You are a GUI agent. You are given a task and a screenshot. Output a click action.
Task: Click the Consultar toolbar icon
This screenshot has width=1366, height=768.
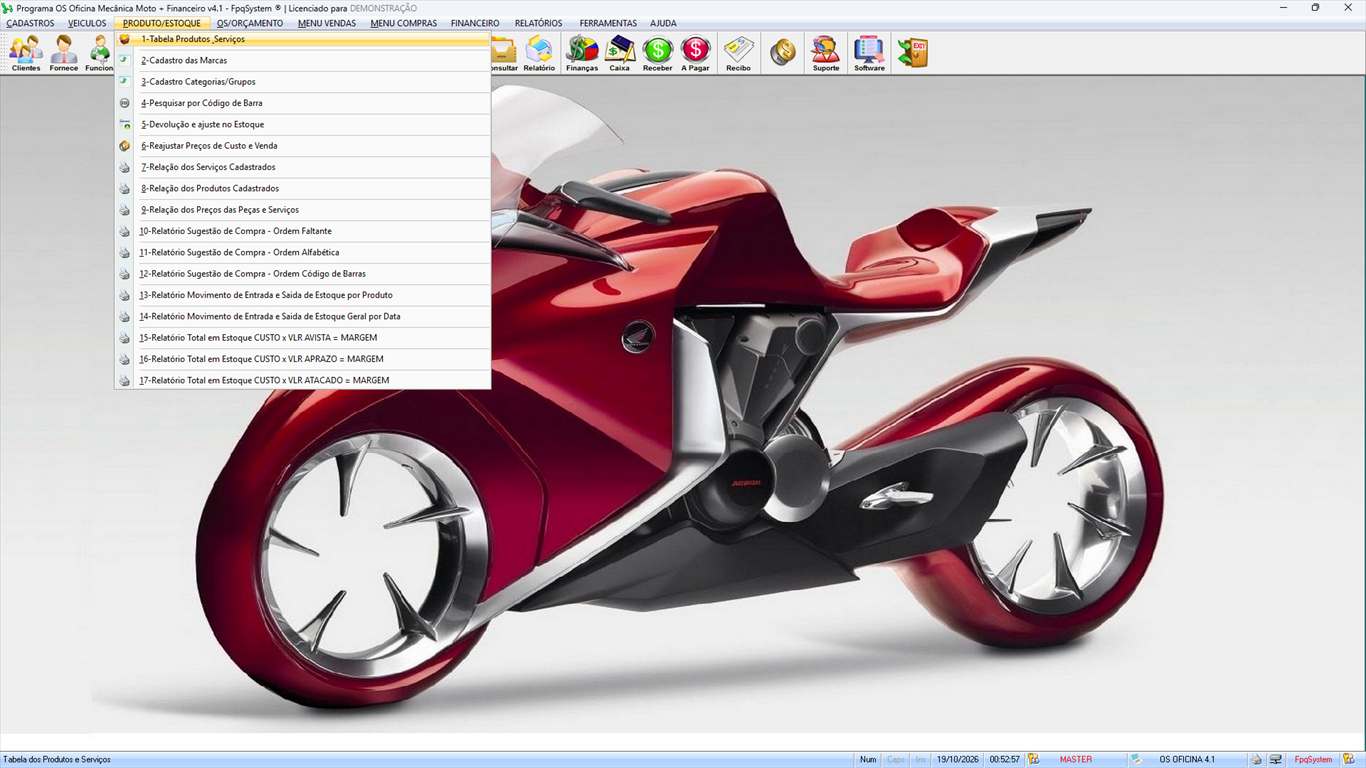coord(503,53)
